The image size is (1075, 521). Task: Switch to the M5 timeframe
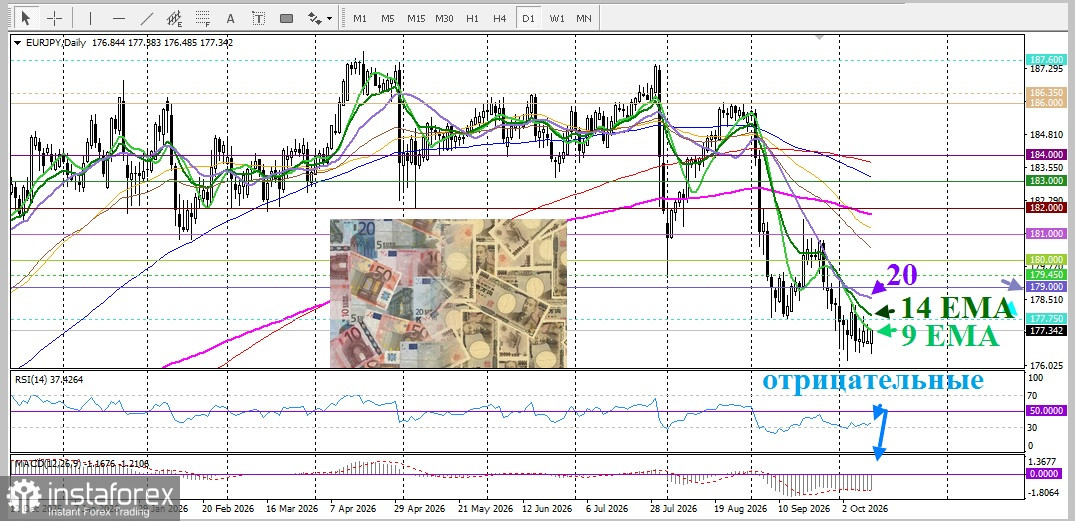[x=387, y=19]
